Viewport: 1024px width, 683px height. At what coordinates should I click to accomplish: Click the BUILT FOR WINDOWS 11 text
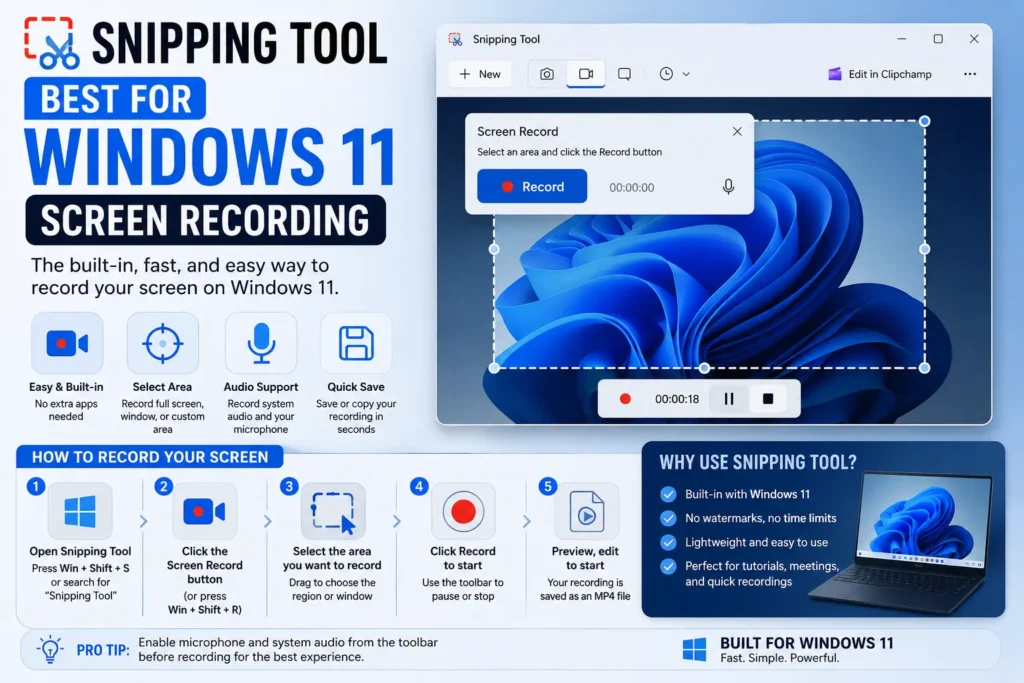(807, 643)
